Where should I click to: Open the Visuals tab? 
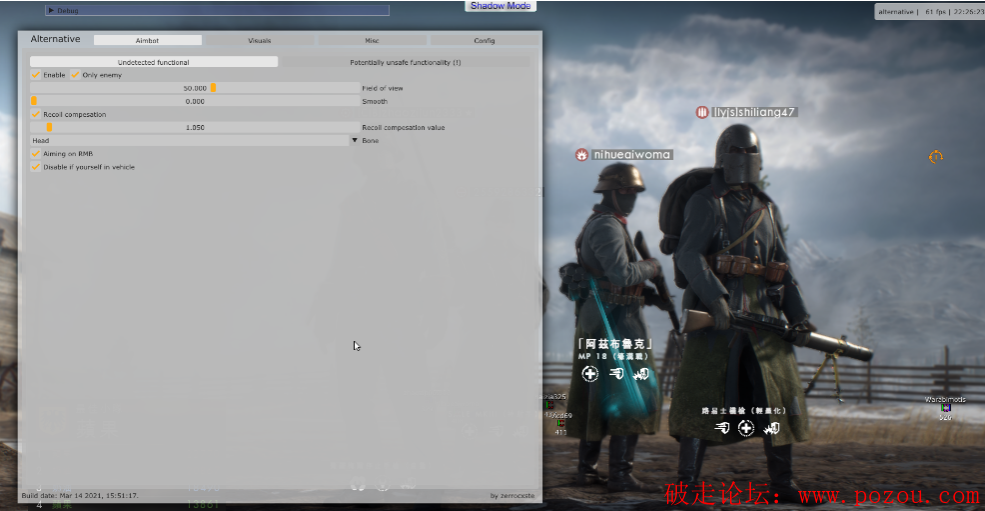tap(259, 40)
